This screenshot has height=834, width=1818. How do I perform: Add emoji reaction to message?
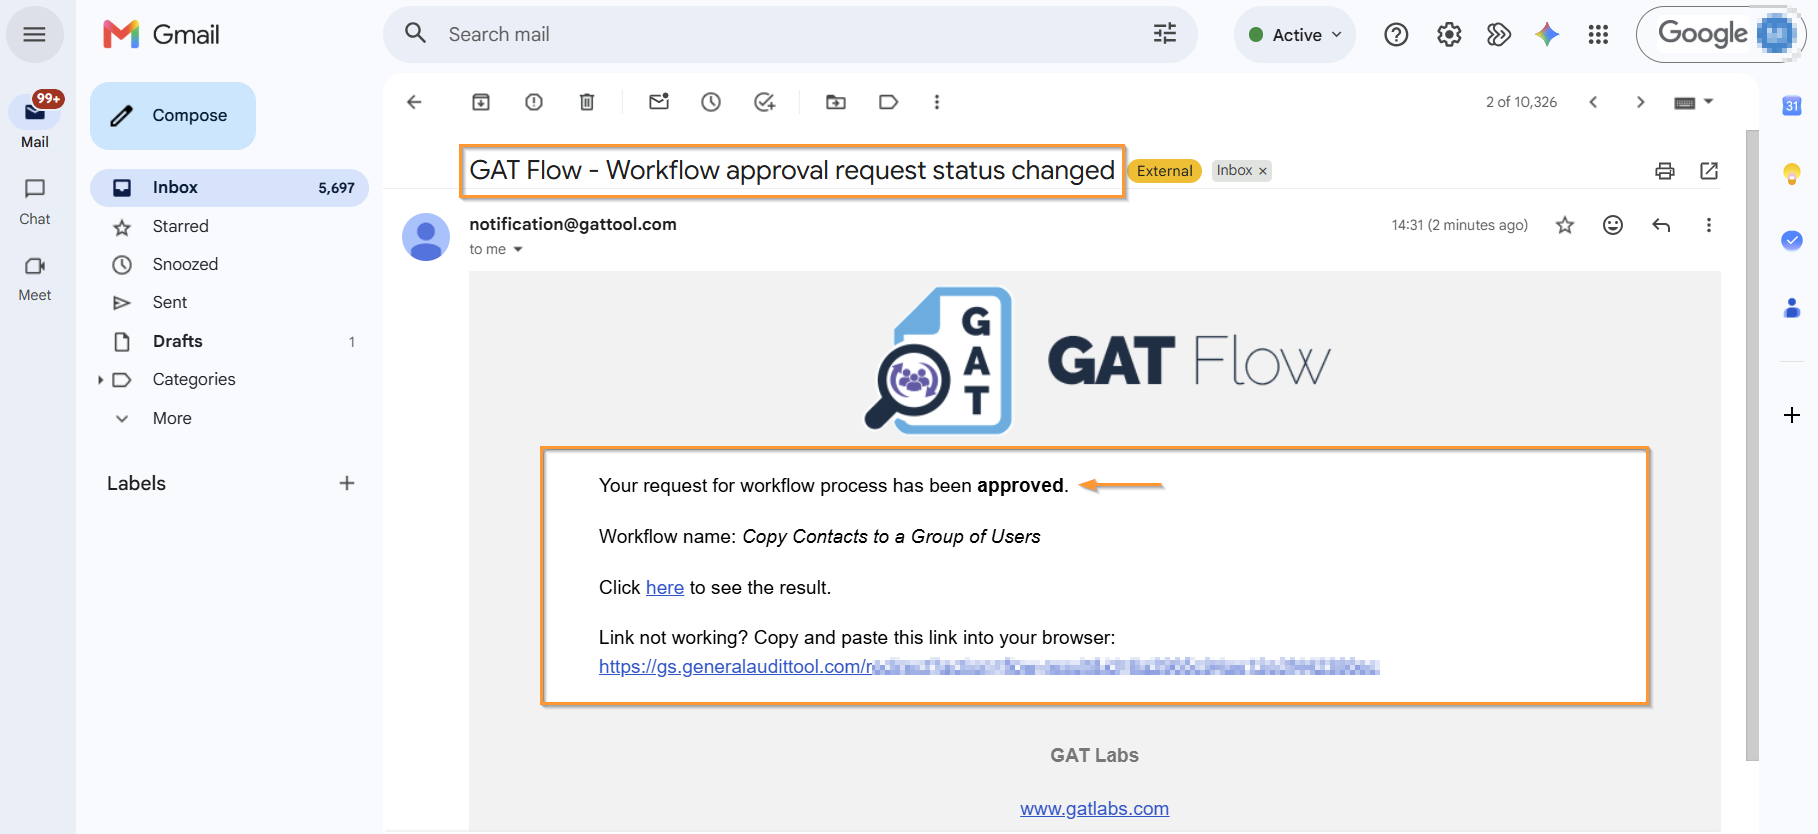(x=1613, y=225)
